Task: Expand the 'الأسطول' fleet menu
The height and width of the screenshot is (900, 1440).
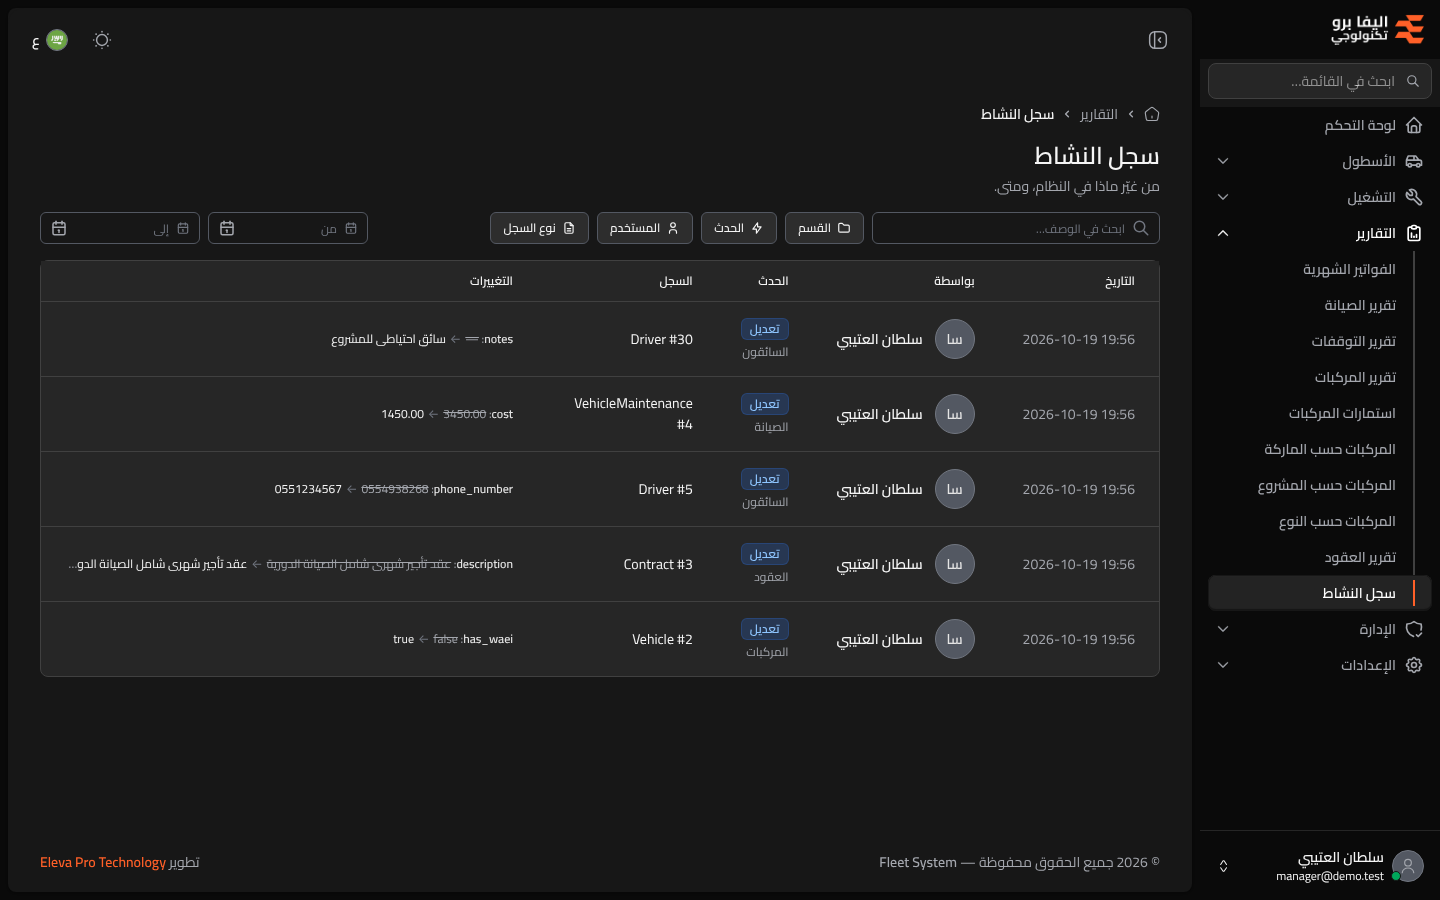Action: [1320, 161]
